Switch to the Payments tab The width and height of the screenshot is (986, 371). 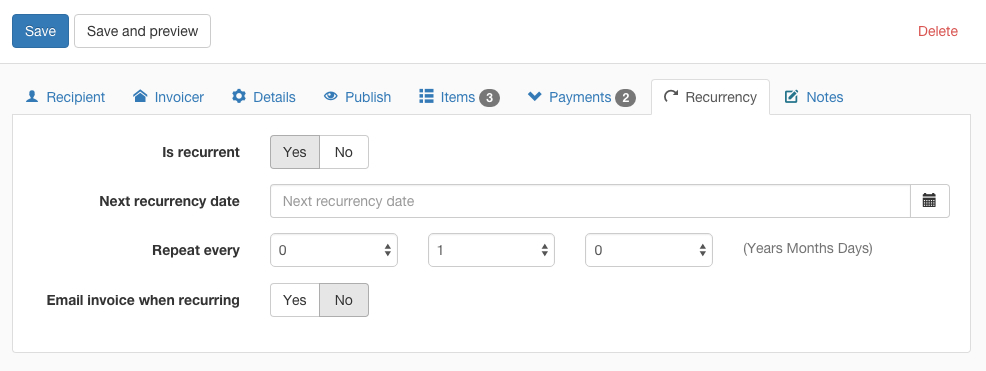pyautogui.click(x=582, y=97)
